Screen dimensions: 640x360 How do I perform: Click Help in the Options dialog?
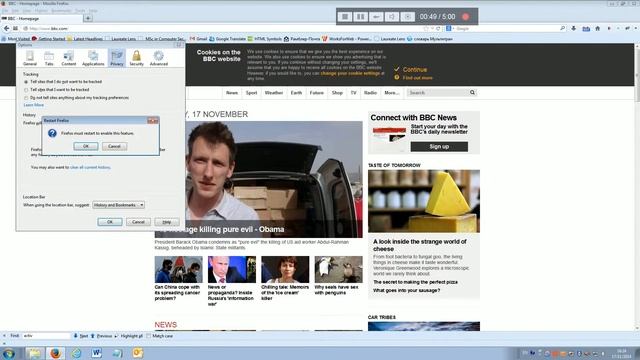click(x=167, y=222)
